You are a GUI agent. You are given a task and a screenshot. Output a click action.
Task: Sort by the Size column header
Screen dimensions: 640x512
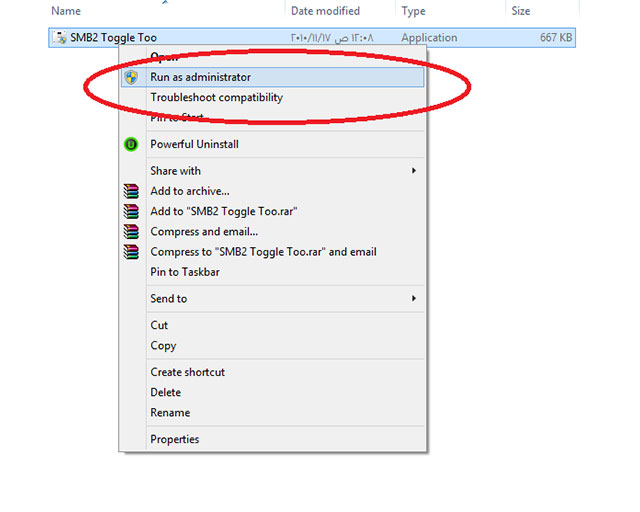click(521, 11)
